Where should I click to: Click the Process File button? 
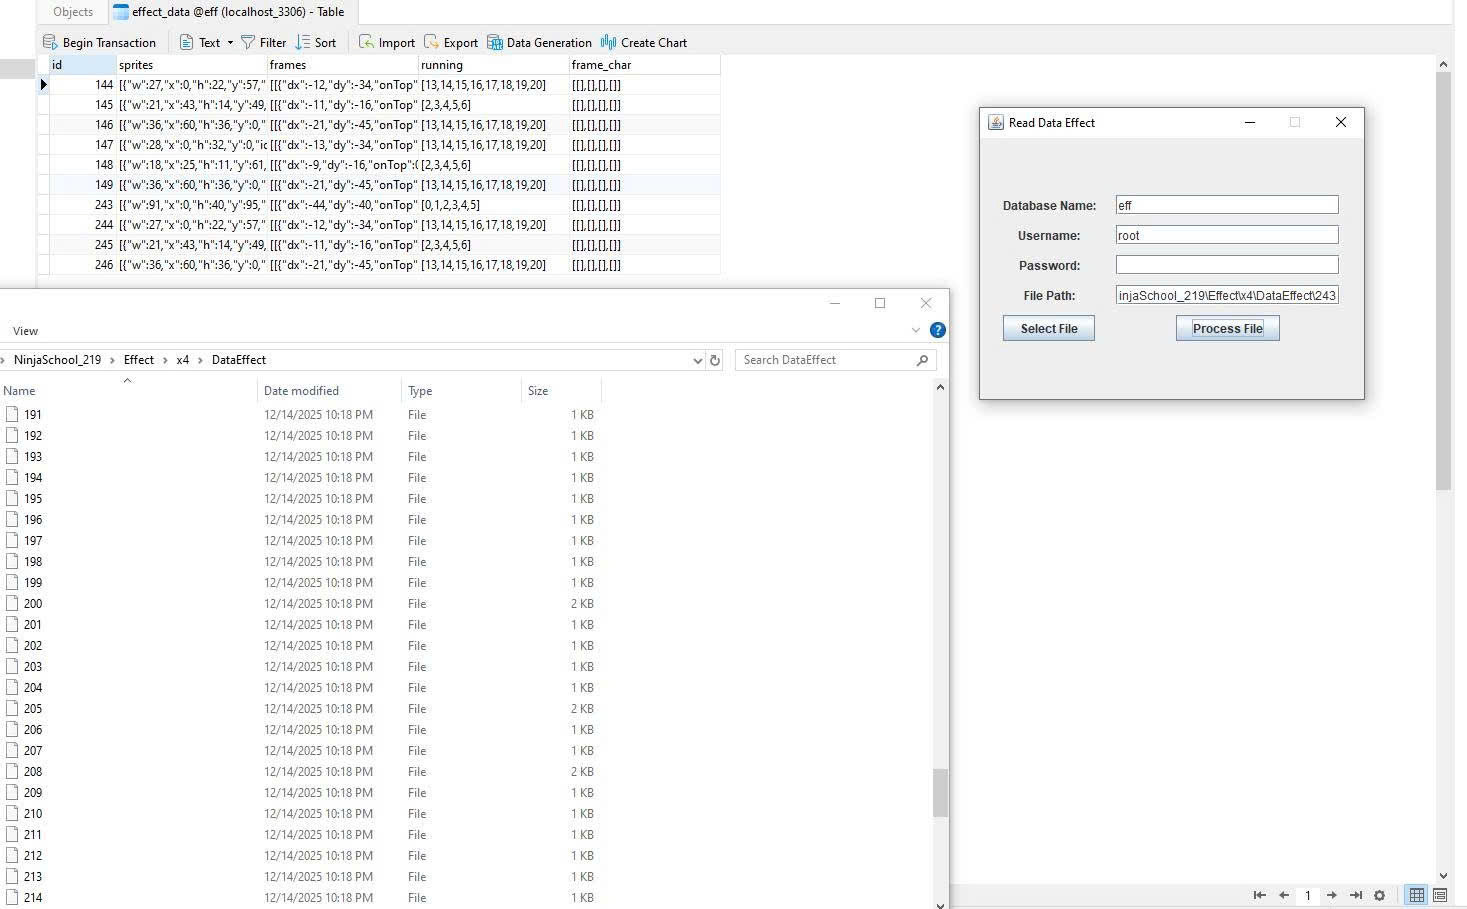1227,328
